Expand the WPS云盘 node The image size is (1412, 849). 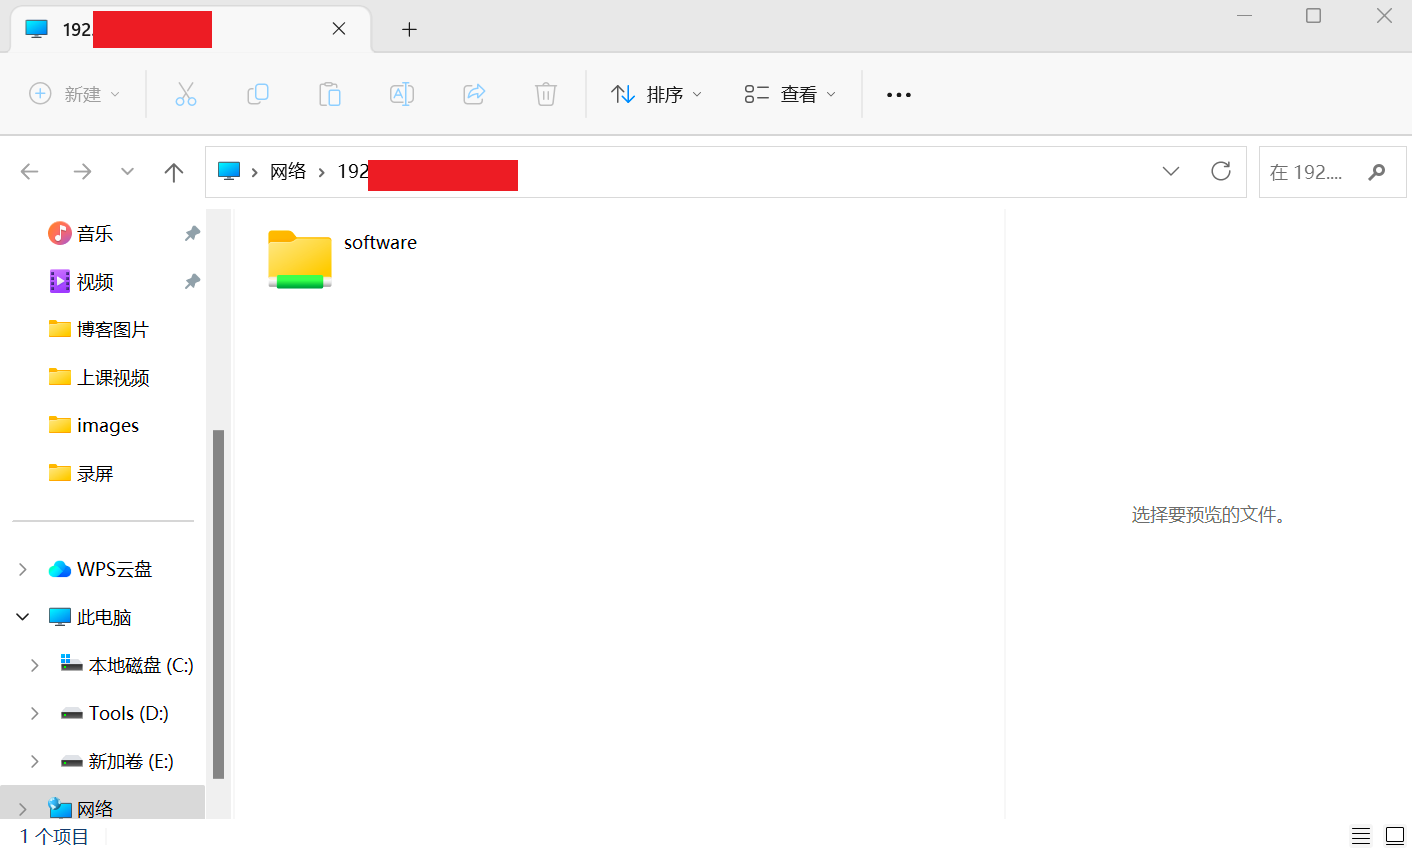click(x=22, y=569)
